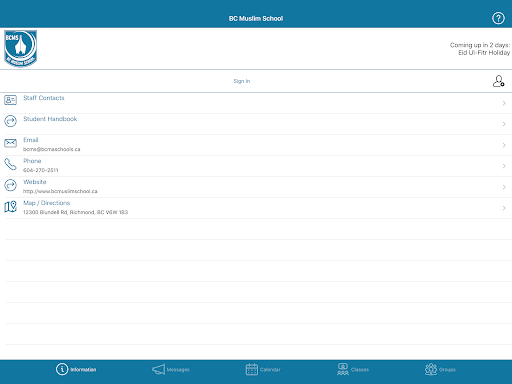Open the Classes tab
The image size is (512, 384).
(353, 369)
